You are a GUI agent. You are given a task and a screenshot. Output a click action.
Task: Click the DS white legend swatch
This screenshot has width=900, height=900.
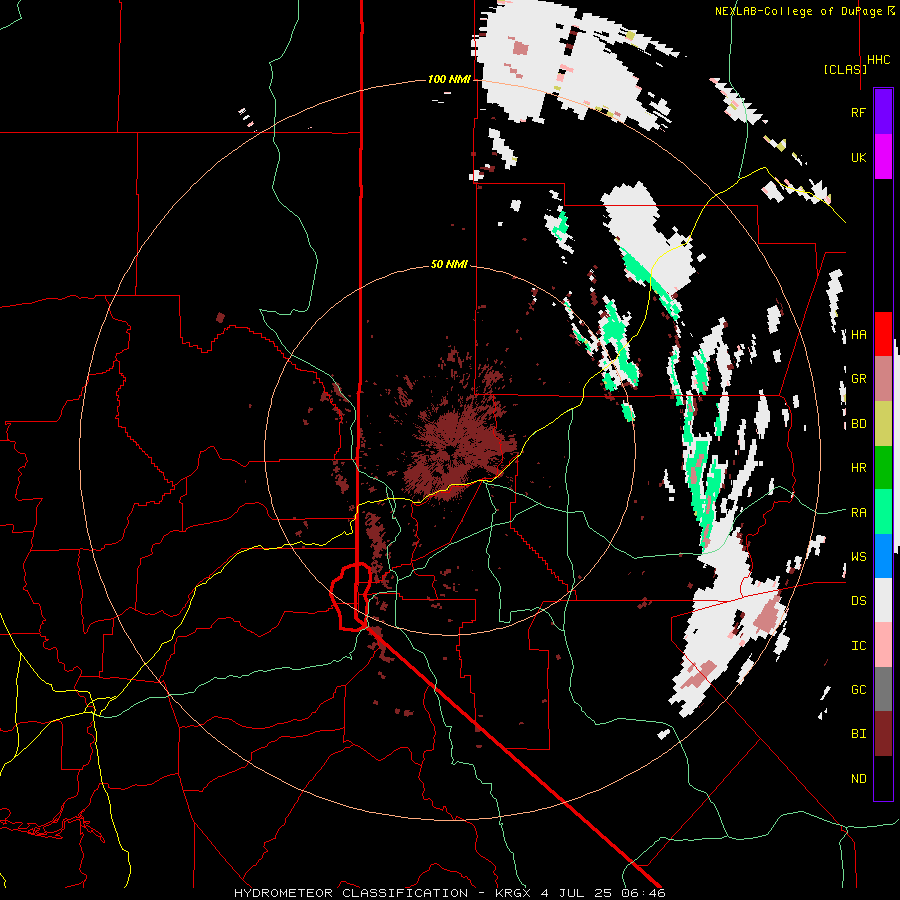click(x=883, y=600)
